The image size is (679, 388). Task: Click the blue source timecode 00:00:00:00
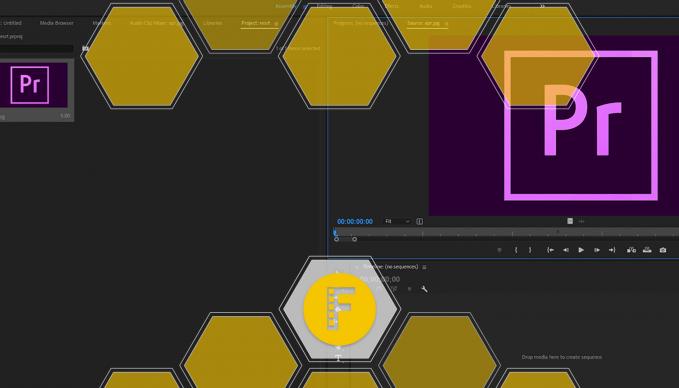coord(355,221)
